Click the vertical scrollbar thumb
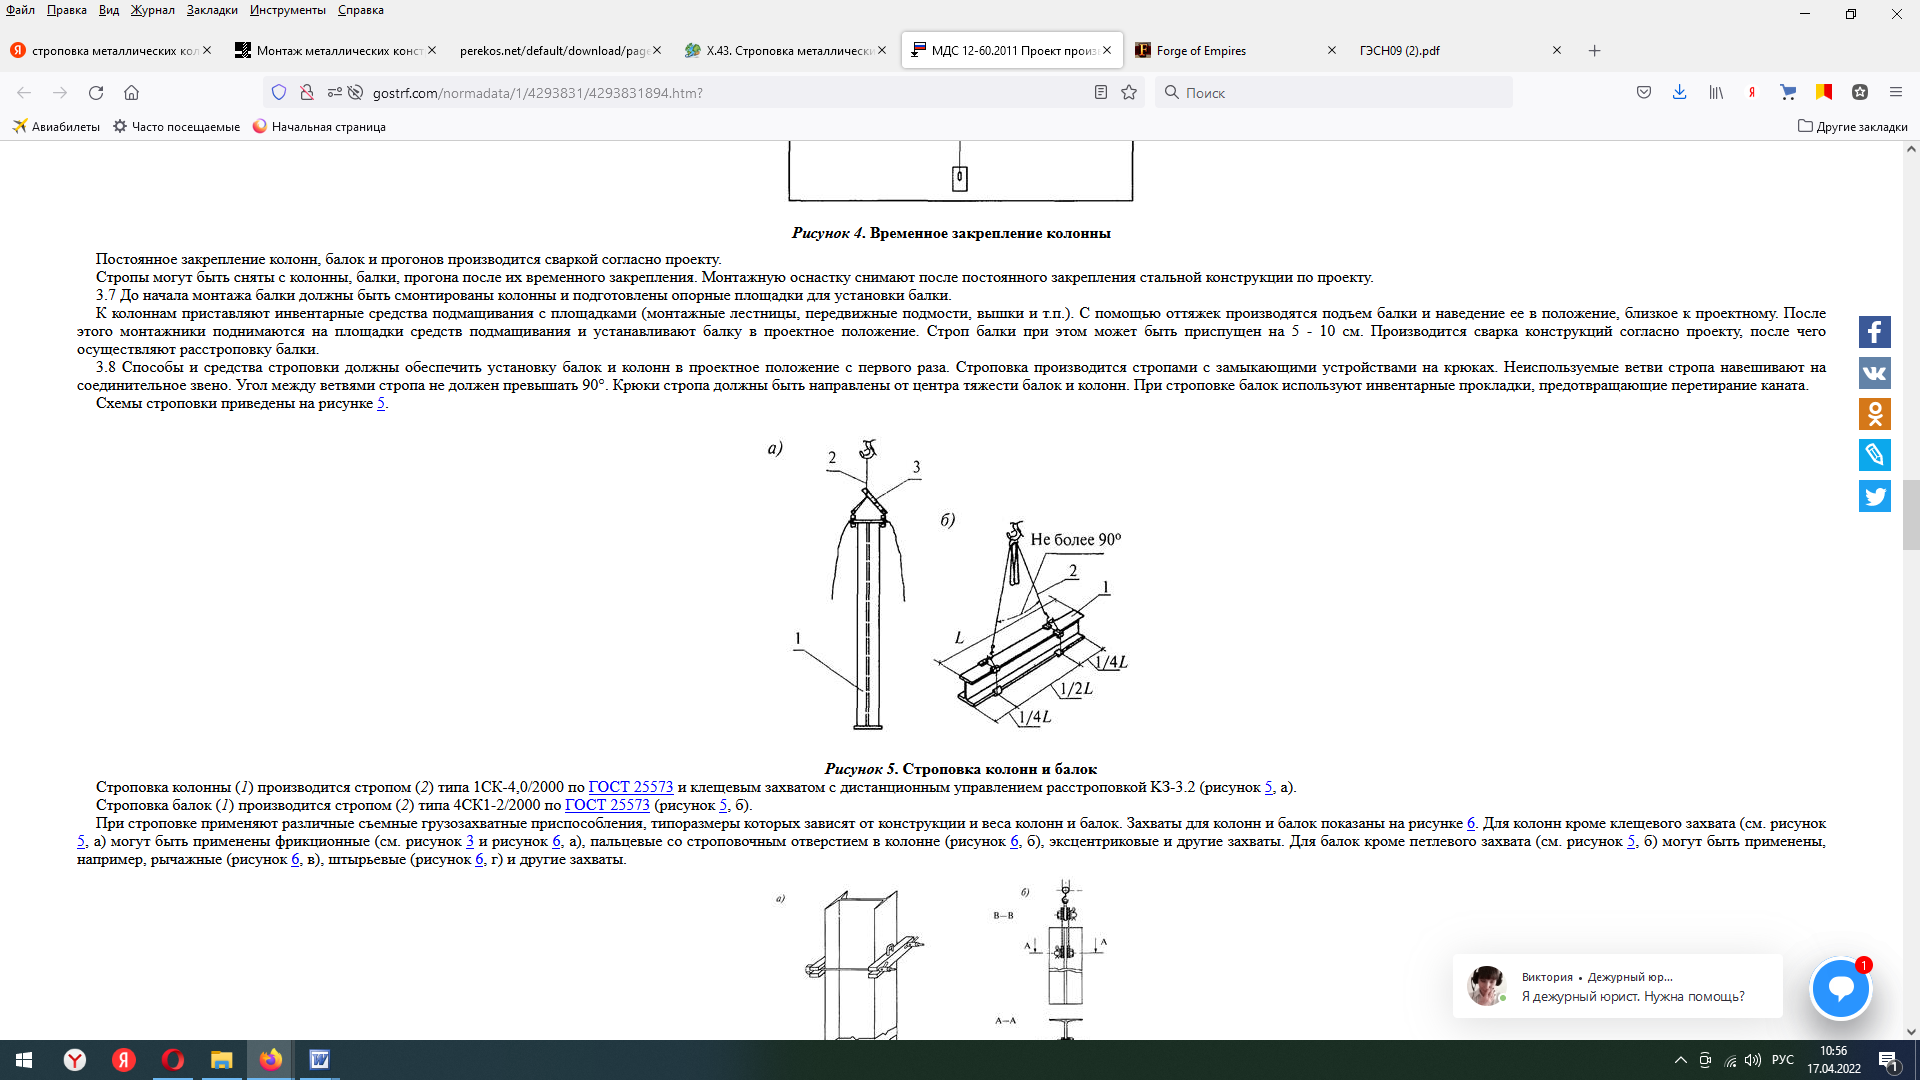Screen dimensions: 1920x1080 [1911, 515]
